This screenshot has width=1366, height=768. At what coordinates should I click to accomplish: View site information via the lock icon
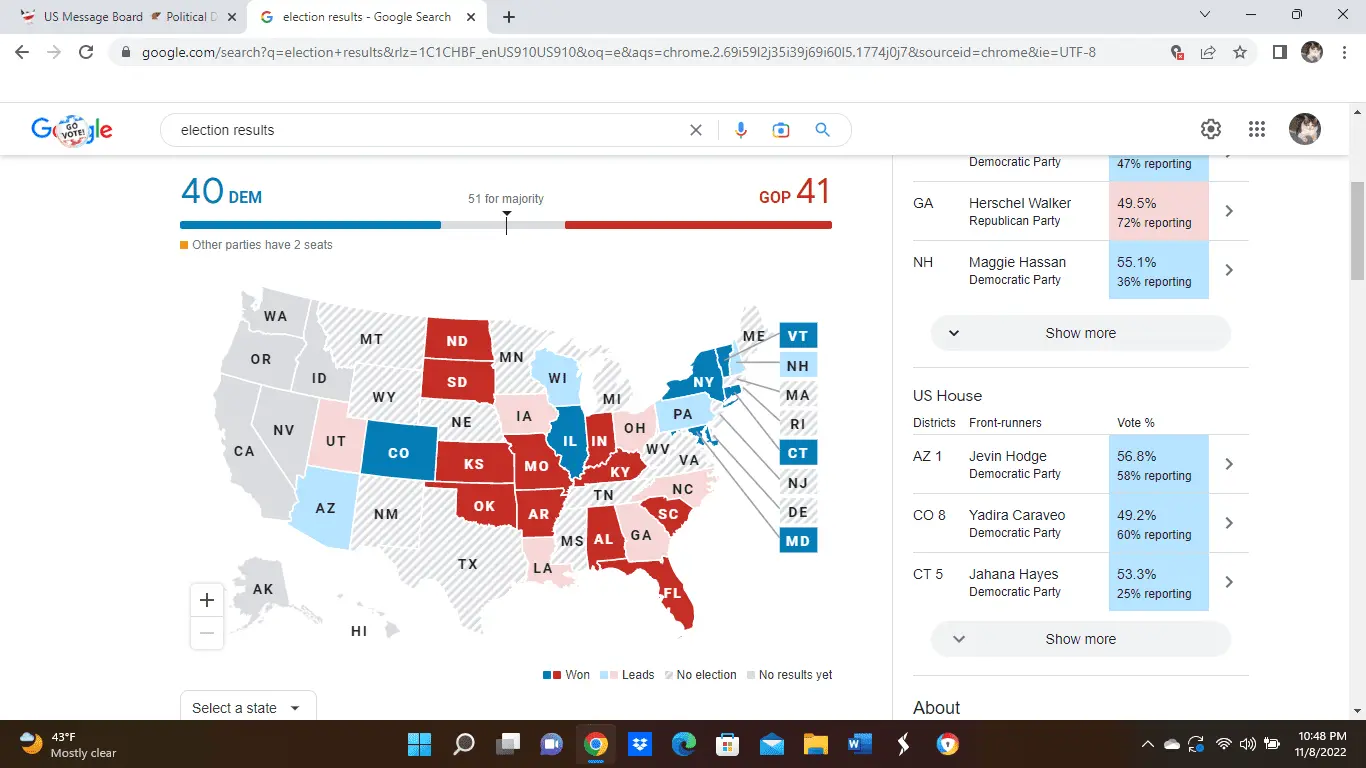pyautogui.click(x=125, y=52)
